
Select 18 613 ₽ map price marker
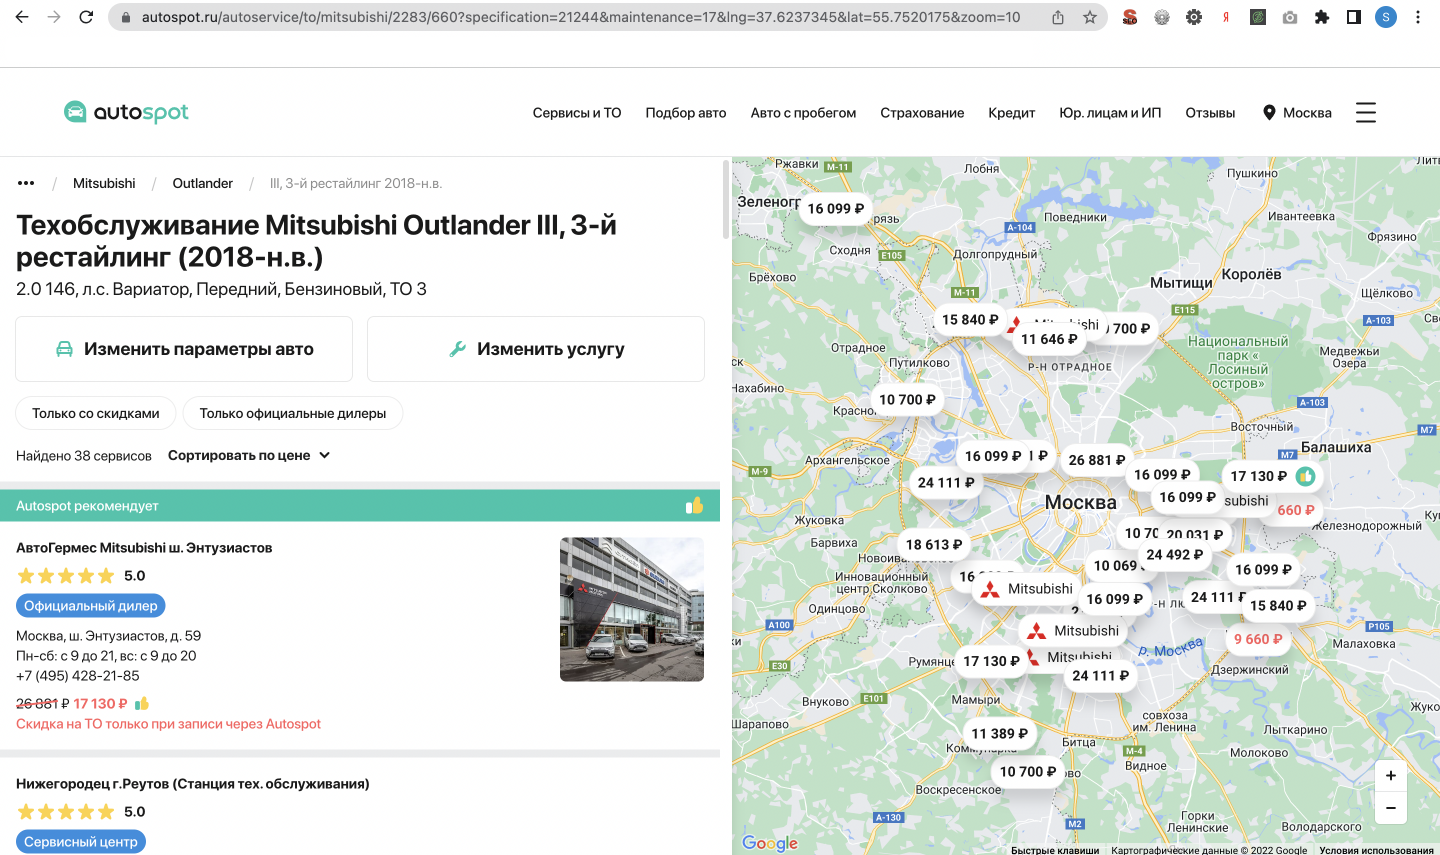tap(934, 544)
